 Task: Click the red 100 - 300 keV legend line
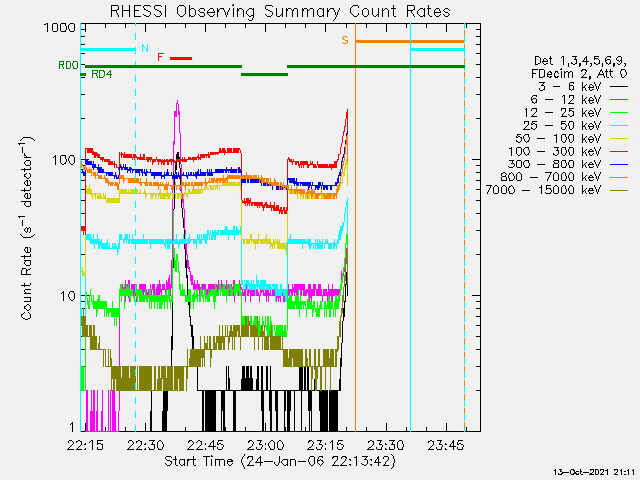[619, 151]
